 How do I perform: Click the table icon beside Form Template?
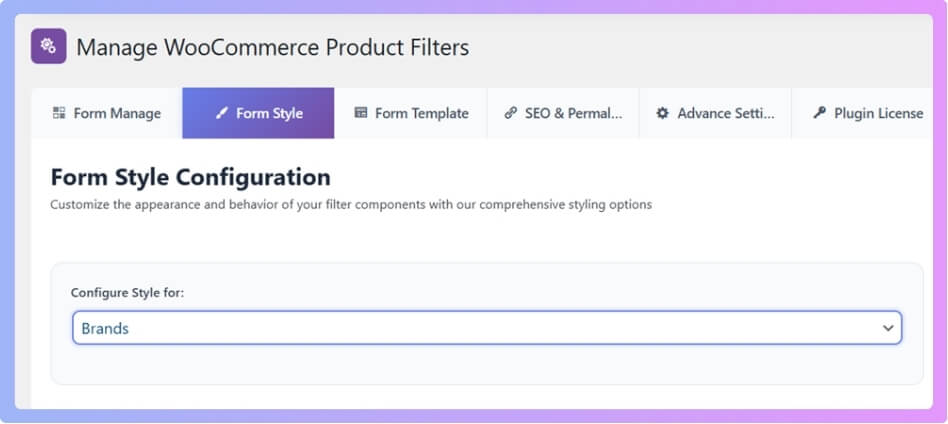click(x=360, y=113)
